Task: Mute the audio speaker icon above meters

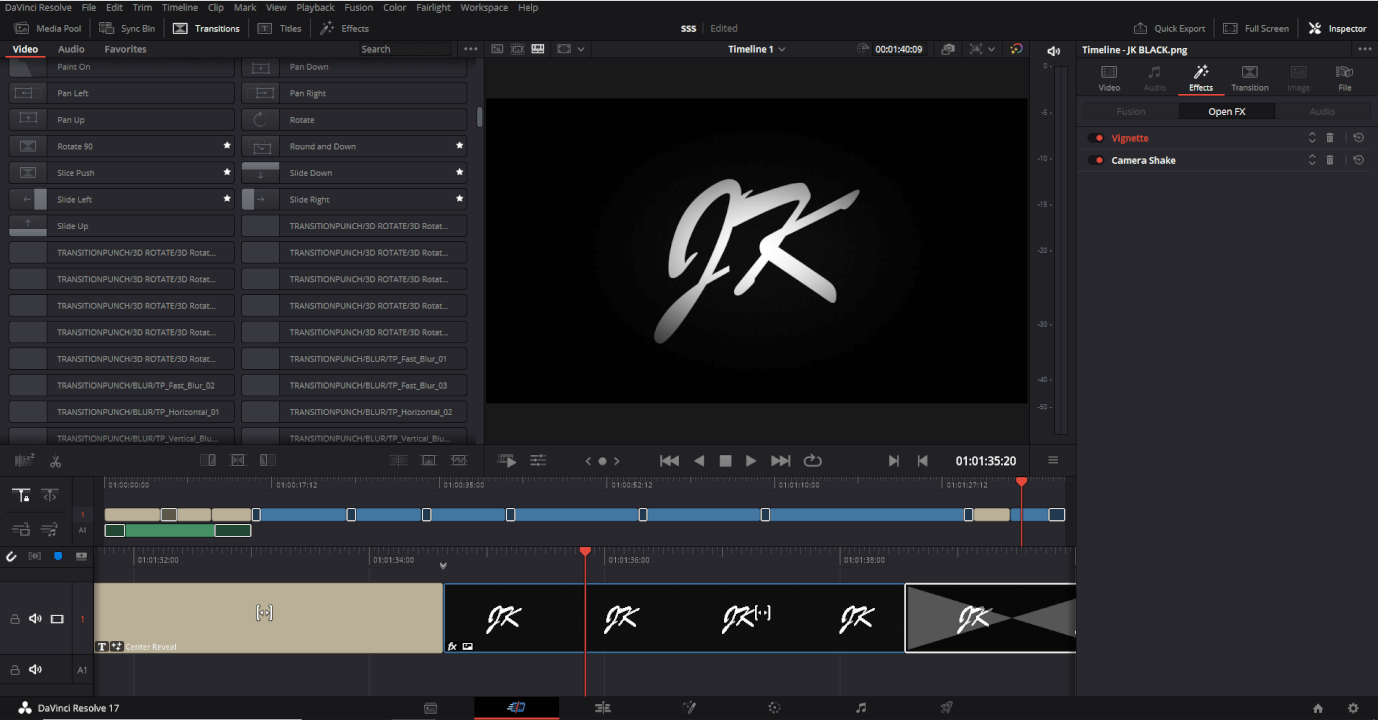Action: tap(1053, 51)
